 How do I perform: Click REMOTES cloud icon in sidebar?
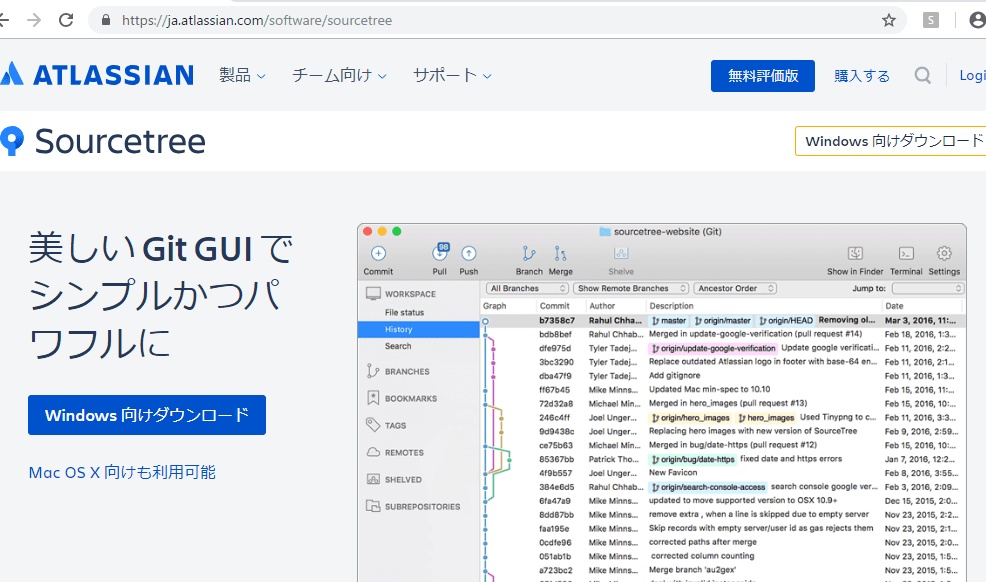tap(373, 452)
